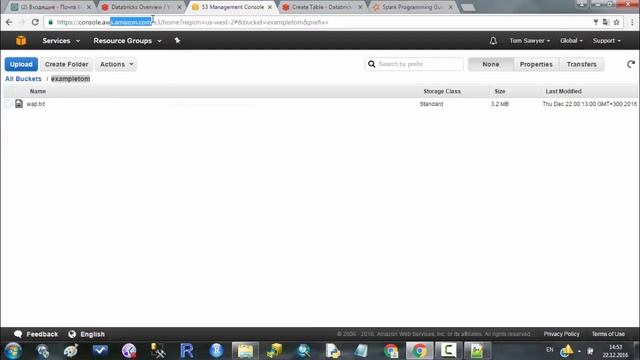Expand the Resource Groups dropdown

tap(127, 41)
